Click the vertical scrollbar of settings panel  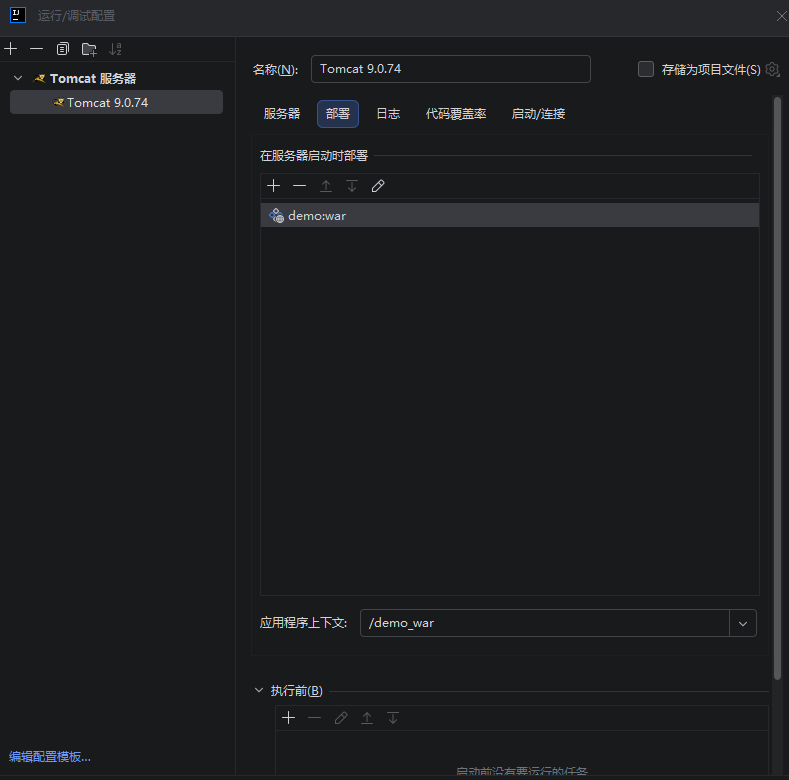777,387
